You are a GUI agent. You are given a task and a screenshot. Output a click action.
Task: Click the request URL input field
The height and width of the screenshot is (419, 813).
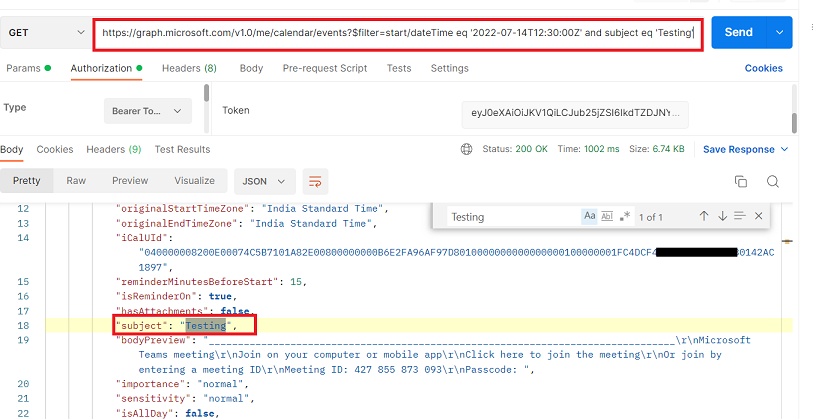coord(398,33)
